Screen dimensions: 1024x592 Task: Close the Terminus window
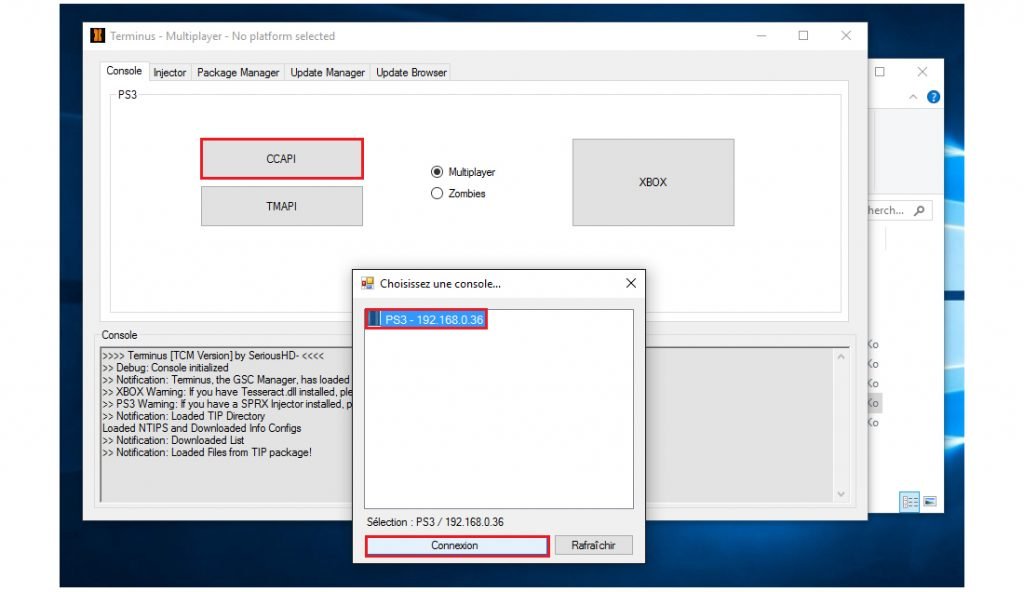tap(846, 35)
